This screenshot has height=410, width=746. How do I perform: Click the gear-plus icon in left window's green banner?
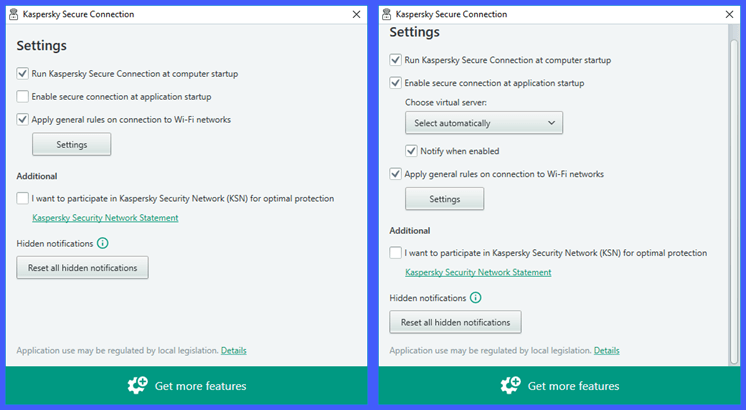point(138,385)
